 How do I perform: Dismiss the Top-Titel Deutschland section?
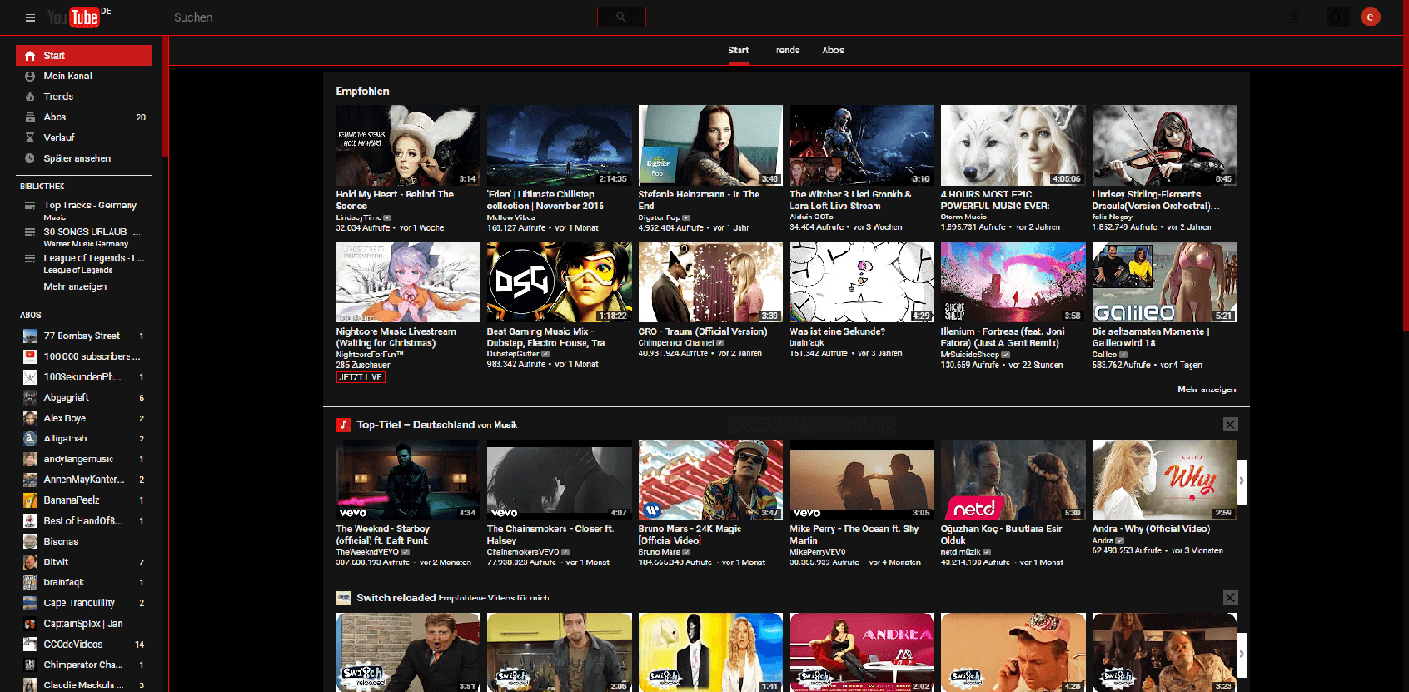pyautogui.click(x=1229, y=424)
